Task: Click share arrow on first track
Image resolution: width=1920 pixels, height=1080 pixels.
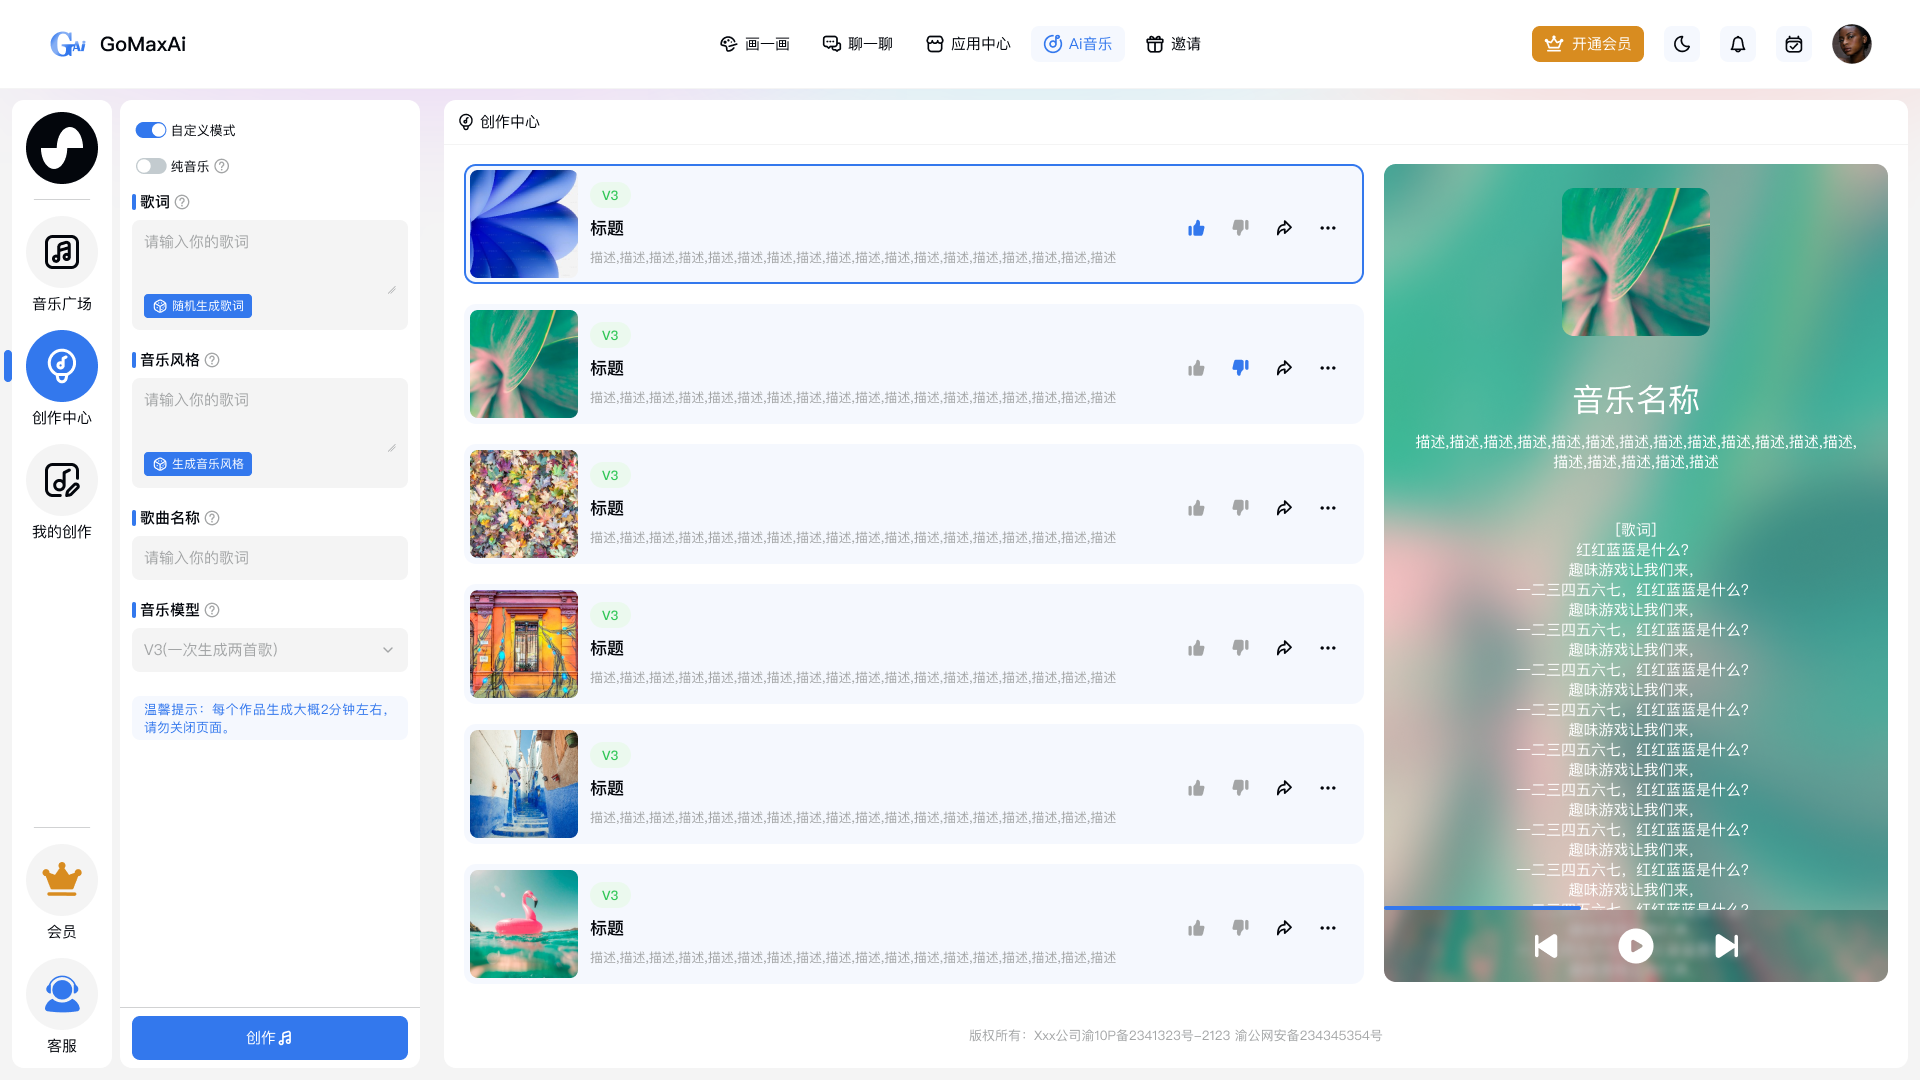Action: (1284, 228)
